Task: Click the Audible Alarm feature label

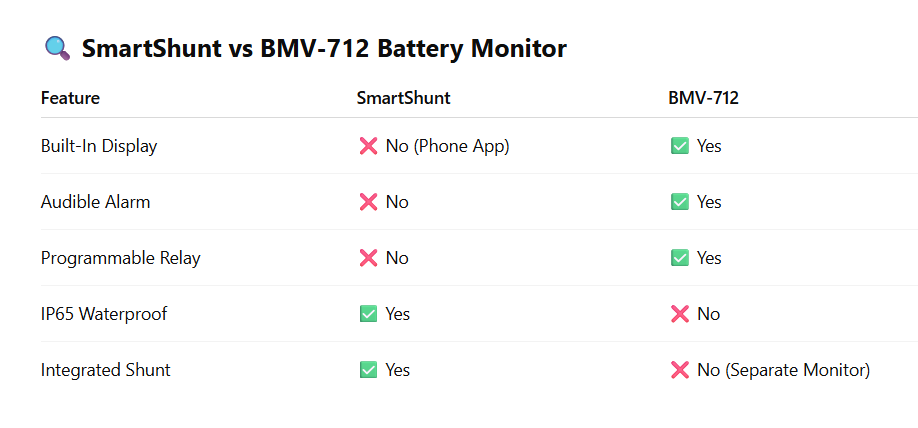Action: pos(95,202)
